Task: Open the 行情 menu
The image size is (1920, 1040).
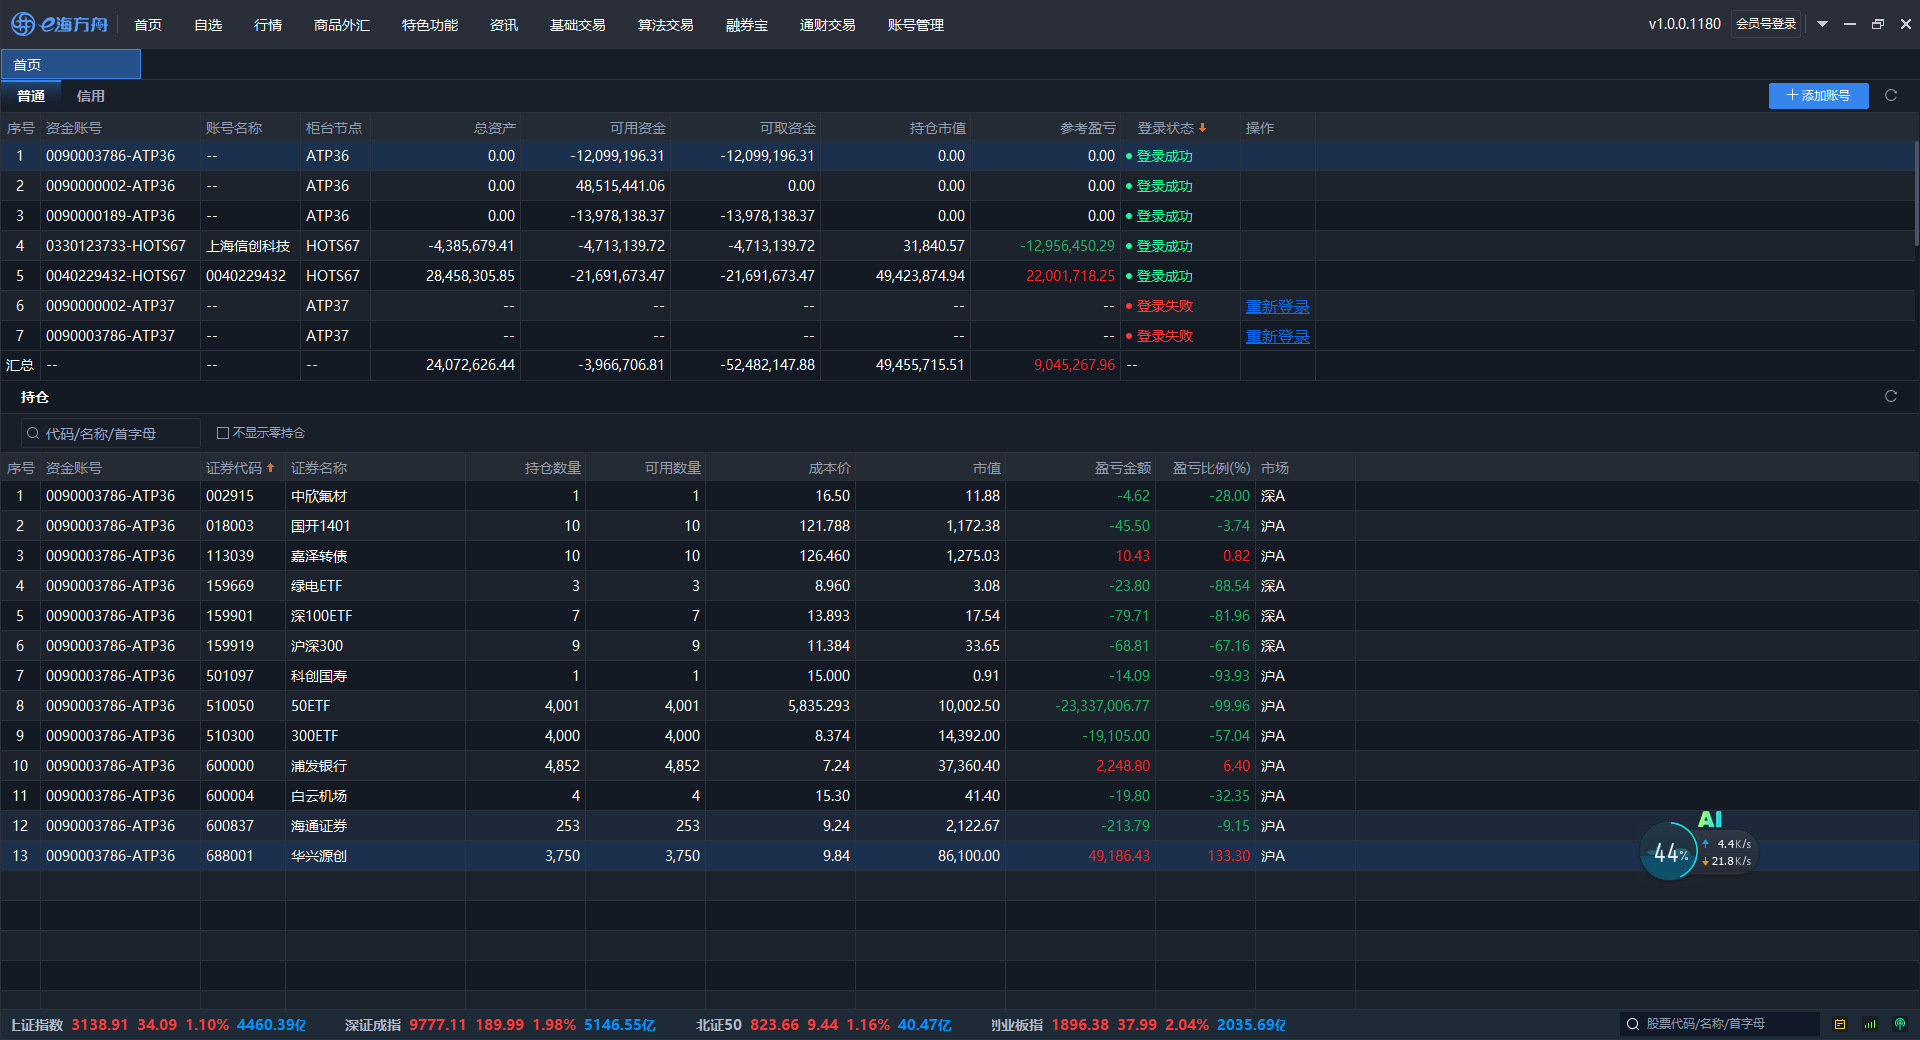Action: 268,25
